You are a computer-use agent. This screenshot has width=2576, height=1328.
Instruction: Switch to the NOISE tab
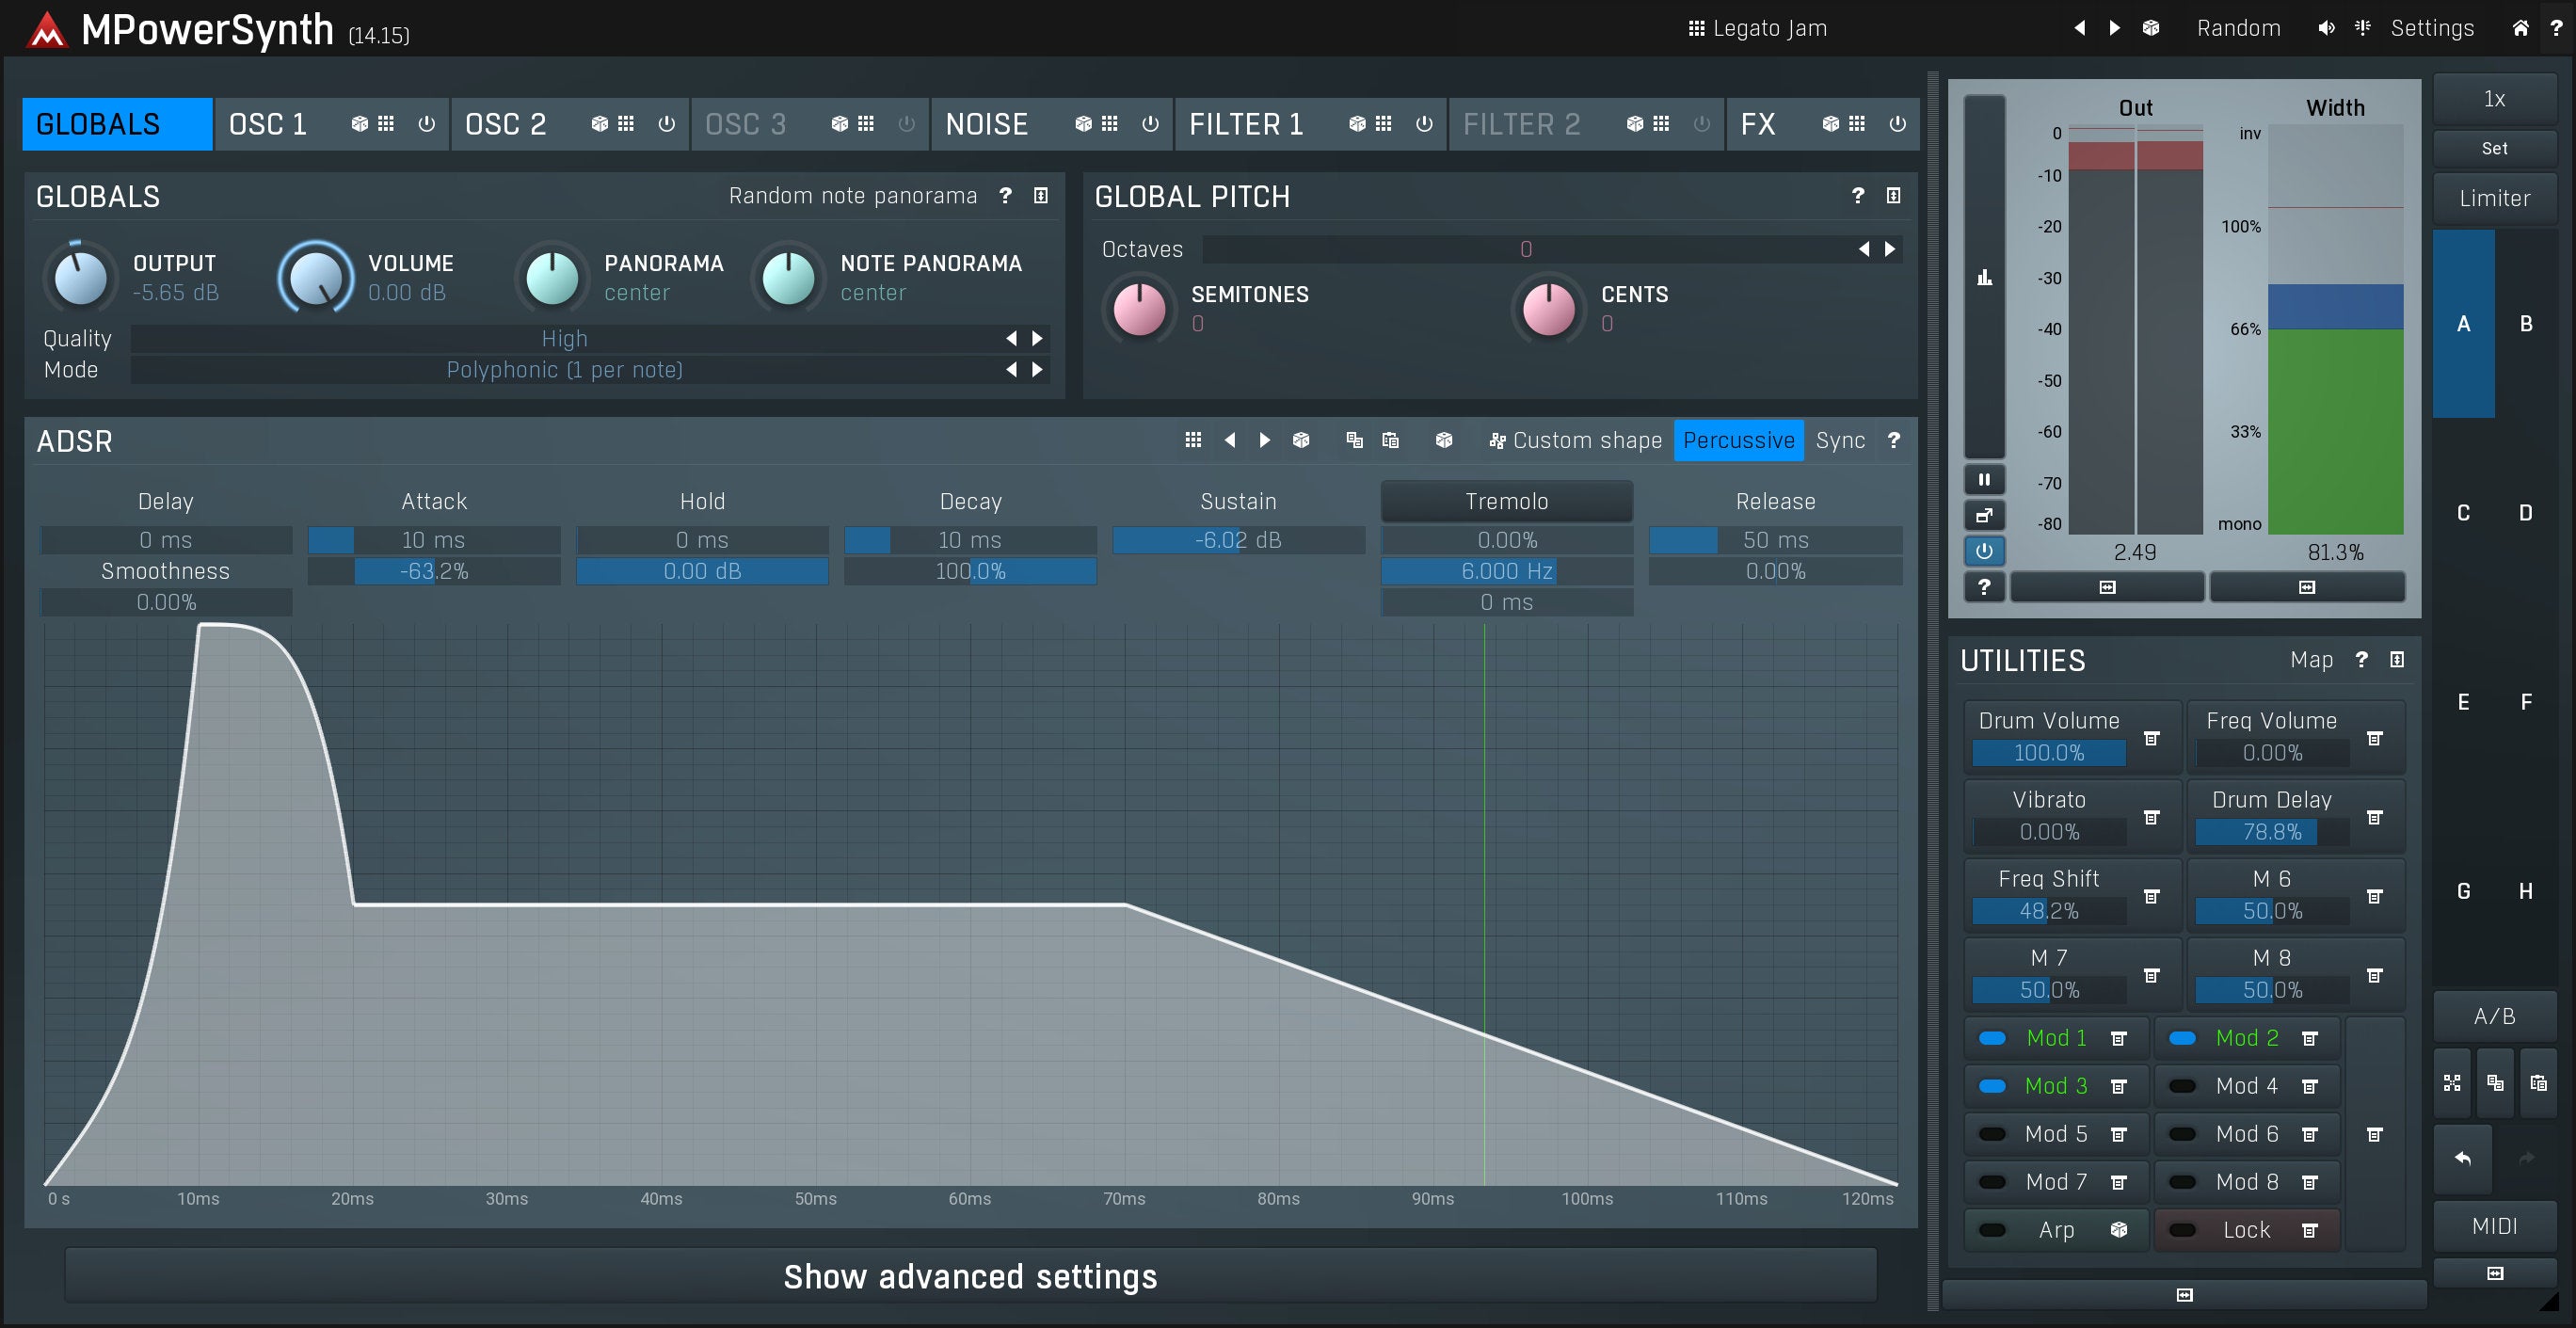tap(986, 124)
